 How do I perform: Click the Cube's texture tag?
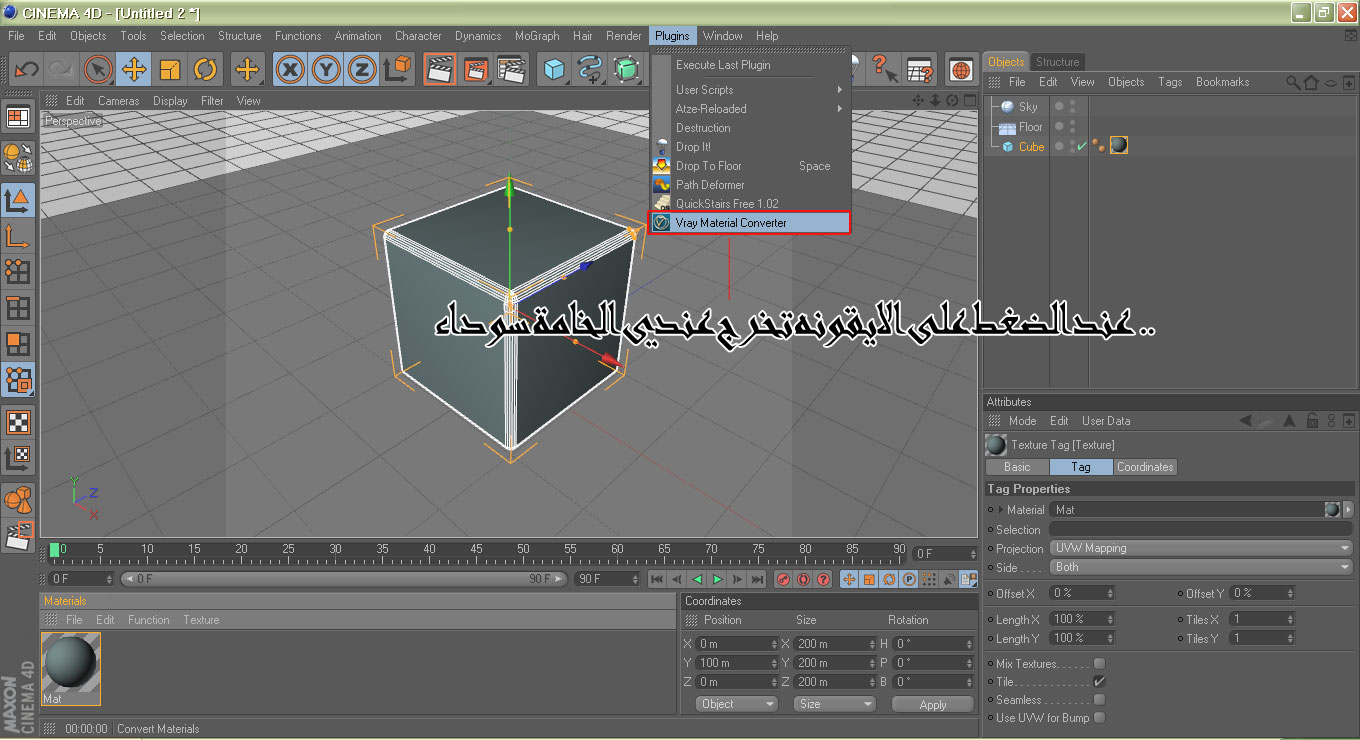tap(1119, 146)
